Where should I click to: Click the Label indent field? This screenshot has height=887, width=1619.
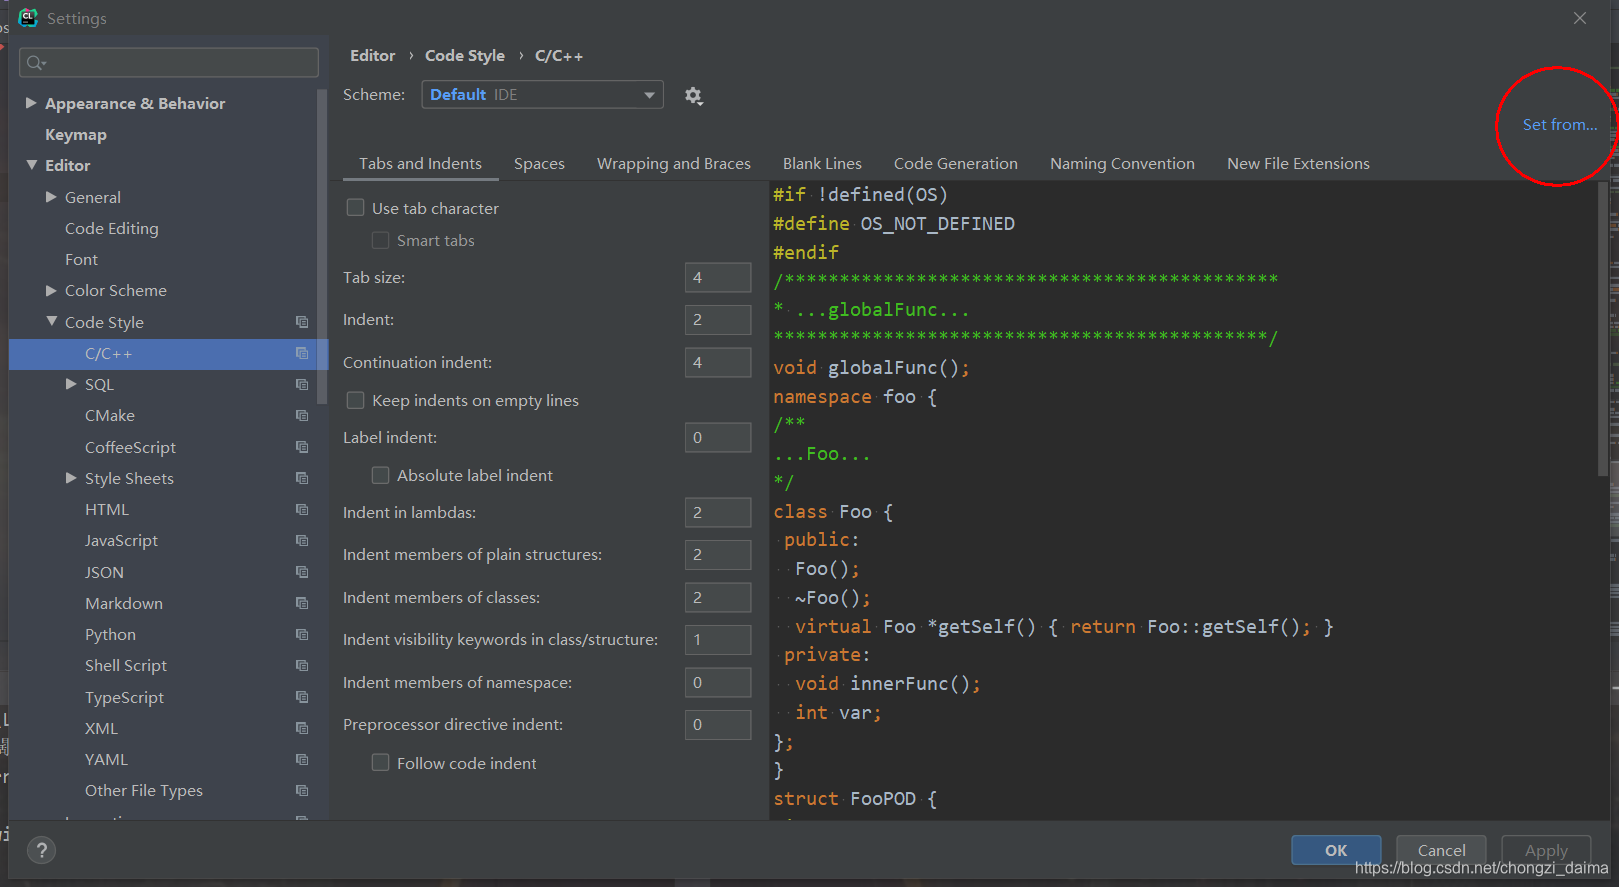[x=718, y=437]
